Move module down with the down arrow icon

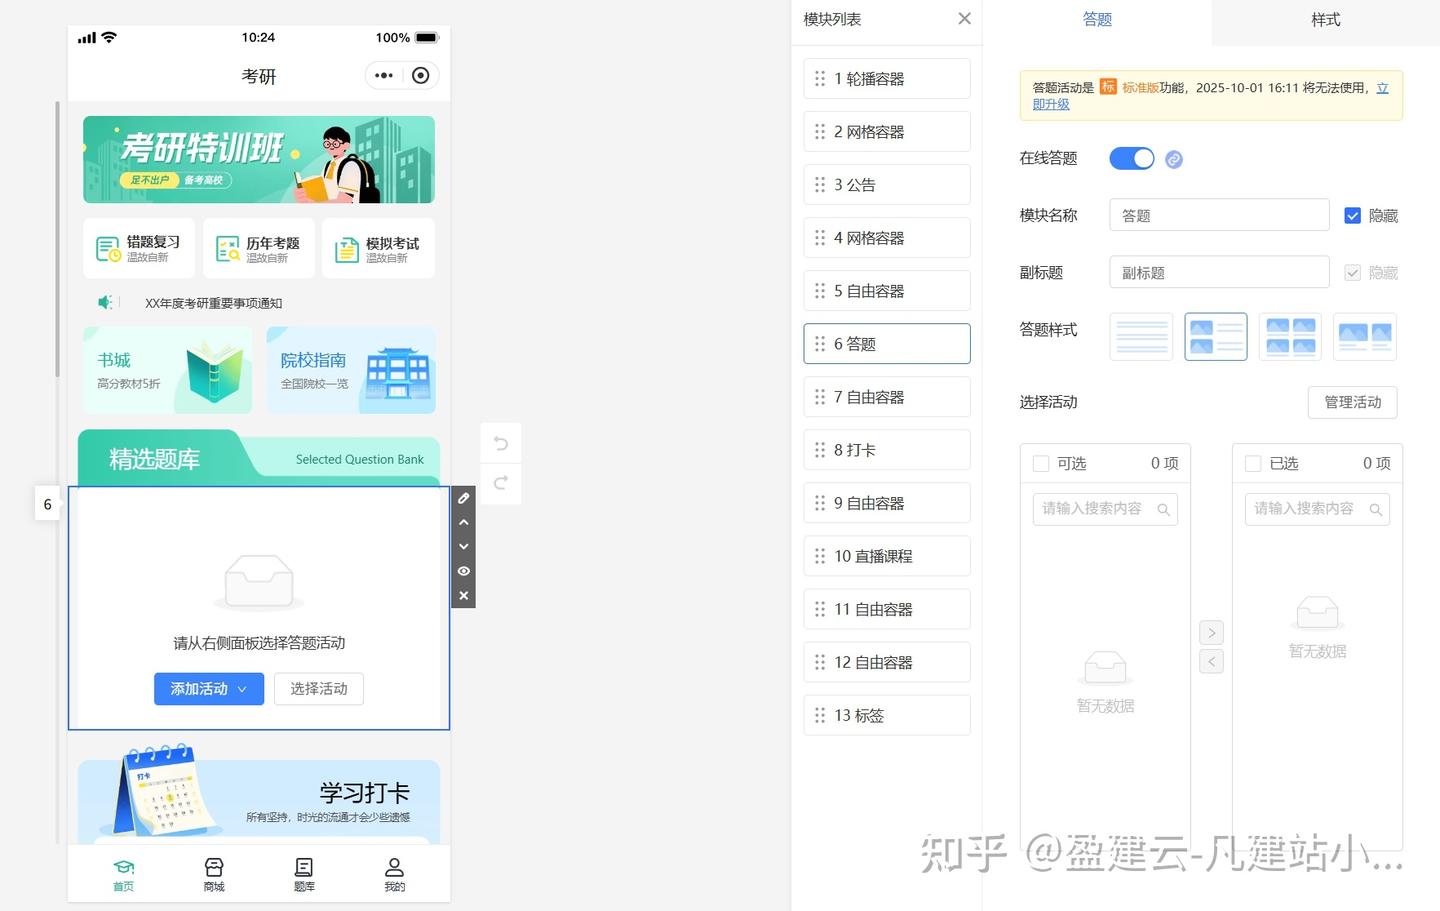click(463, 546)
